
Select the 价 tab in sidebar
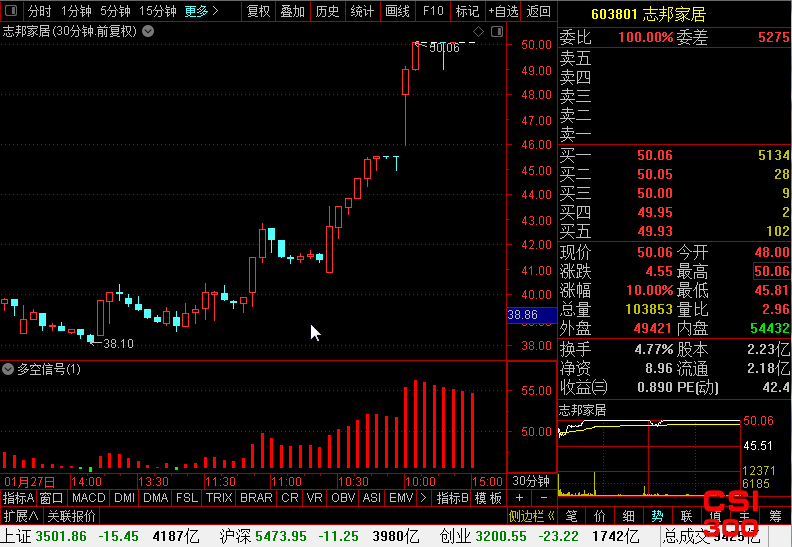pos(600,516)
